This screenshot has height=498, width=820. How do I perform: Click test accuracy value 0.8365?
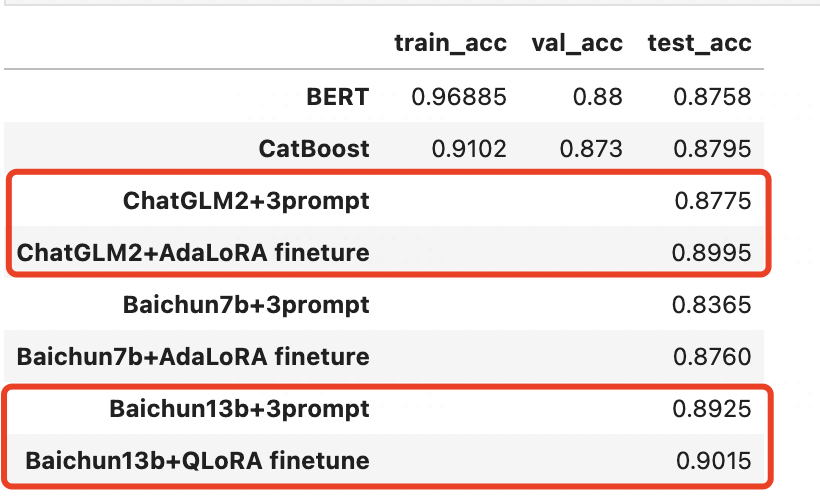click(711, 305)
